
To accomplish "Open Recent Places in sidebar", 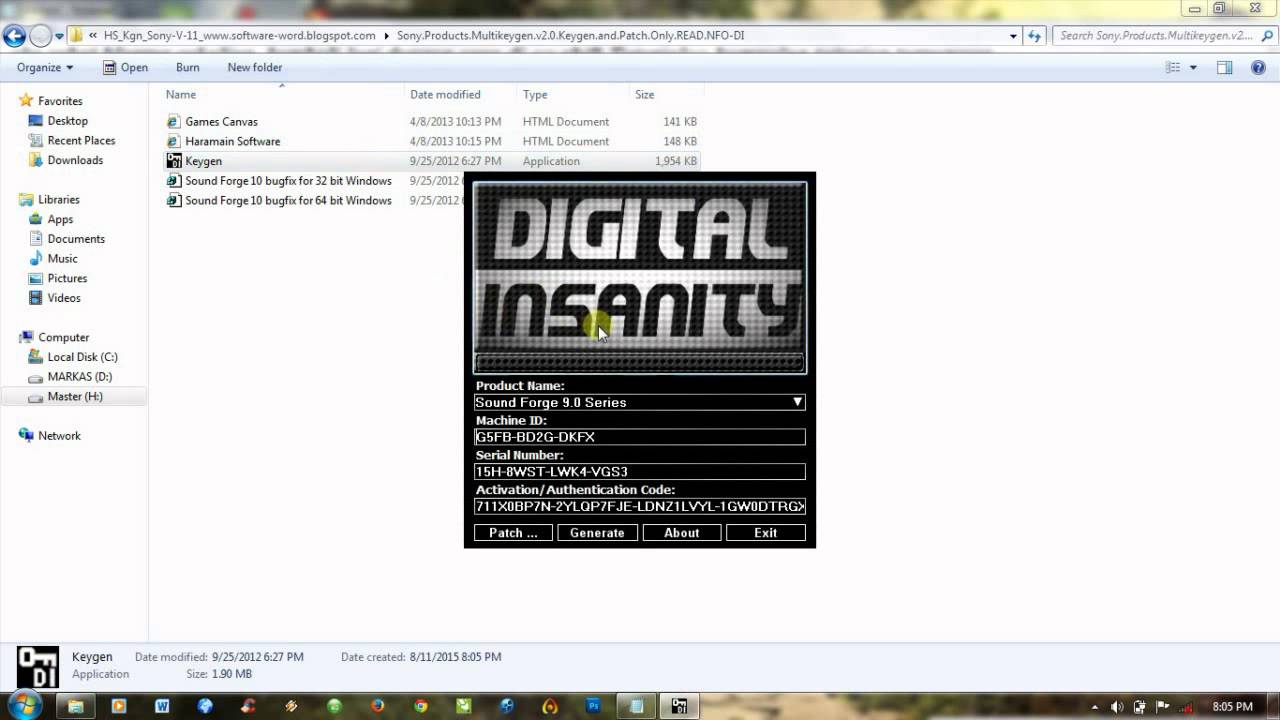I will coord(81,141).
